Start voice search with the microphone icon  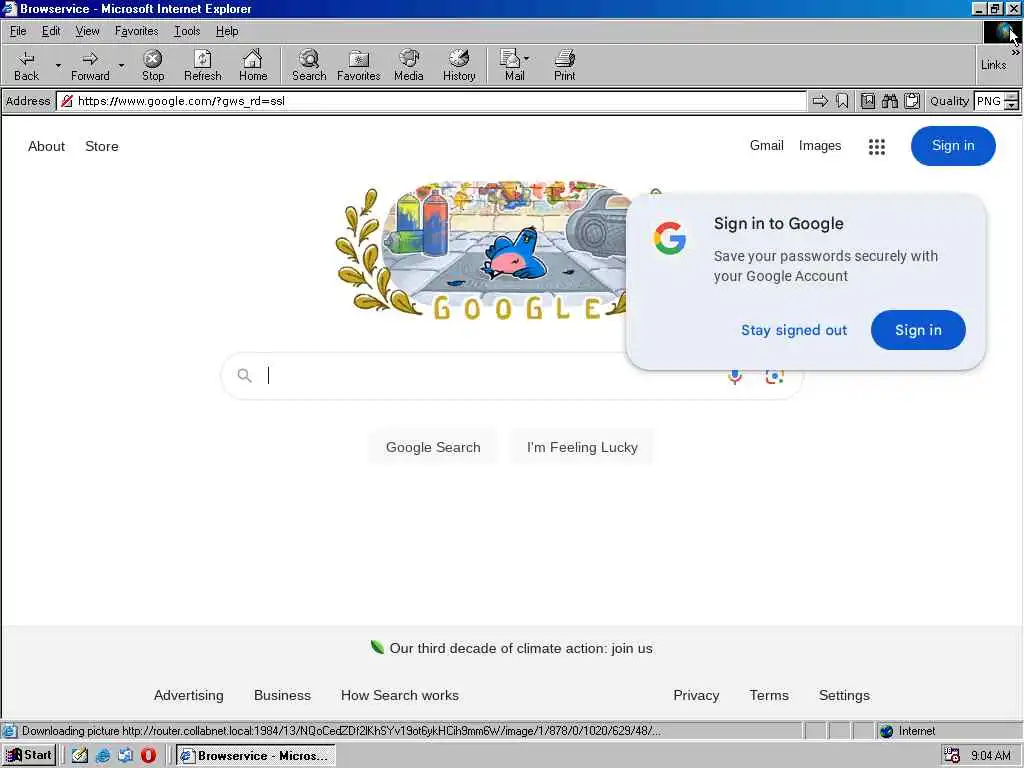(735, 376)
